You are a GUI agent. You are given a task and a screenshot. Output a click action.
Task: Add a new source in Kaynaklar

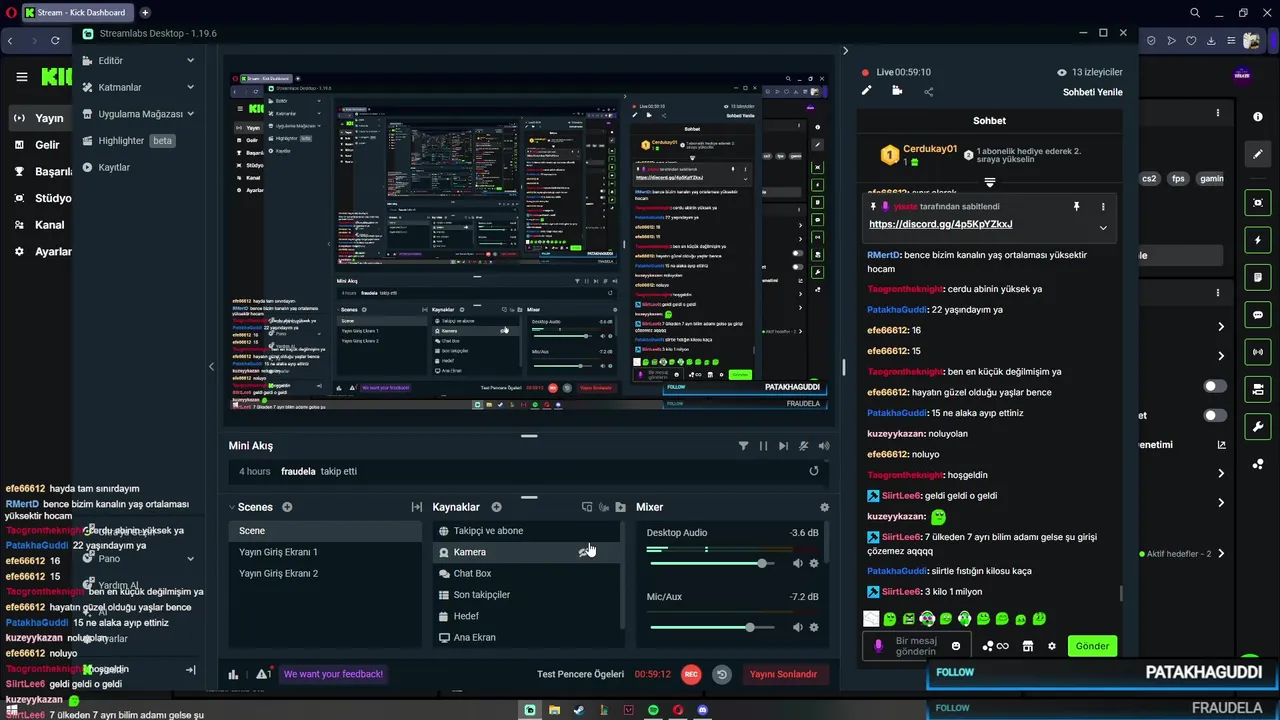coord(496,507)
